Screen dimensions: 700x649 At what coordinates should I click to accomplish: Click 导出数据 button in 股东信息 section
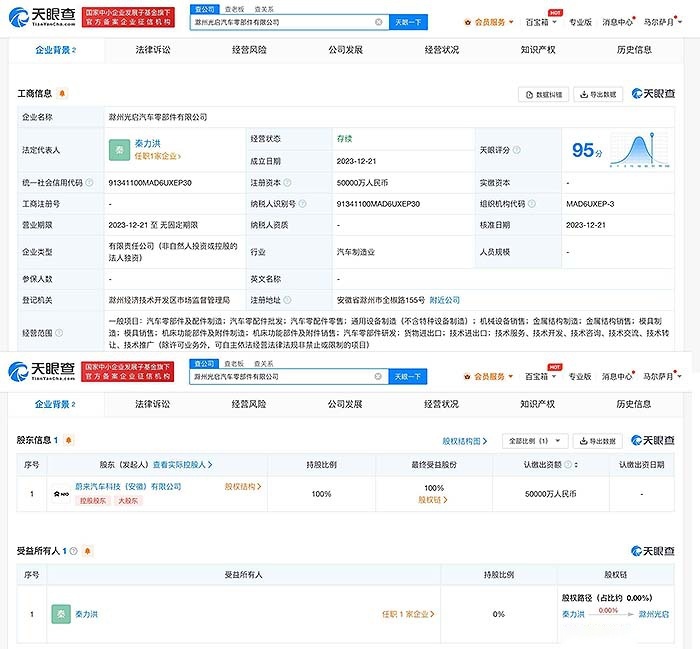pos(597,441)
